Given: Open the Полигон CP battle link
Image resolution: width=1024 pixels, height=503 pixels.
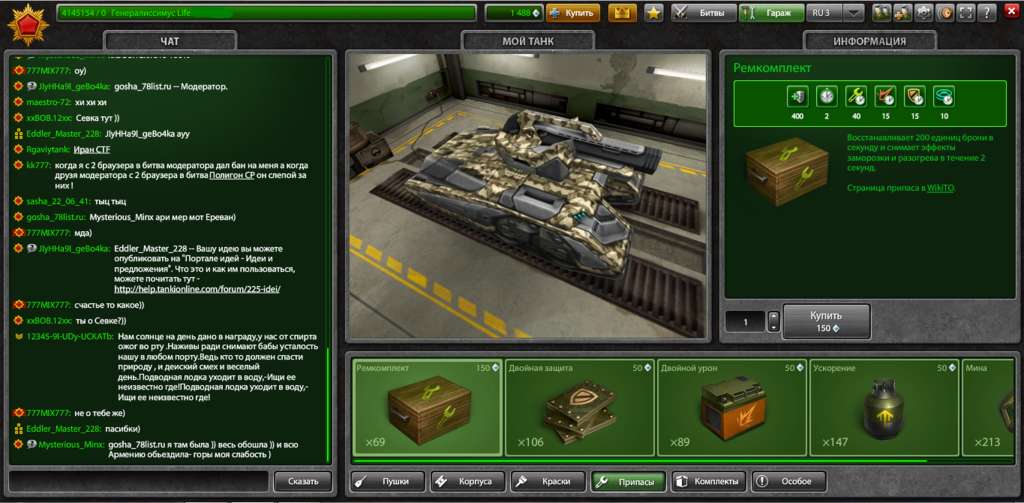Looking at the screenshot, I should [x=232, y=176].
